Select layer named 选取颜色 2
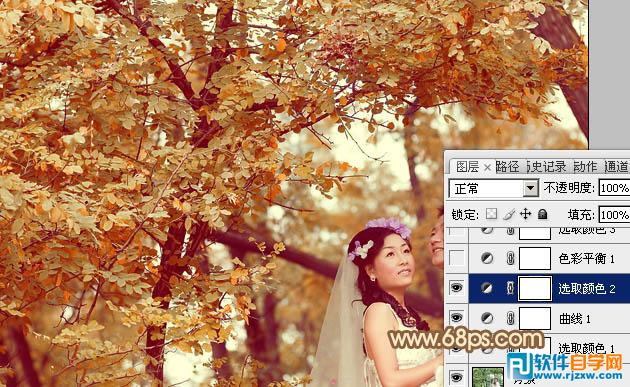The width and height of the screenshot is (630, 387). coord(587,289)
